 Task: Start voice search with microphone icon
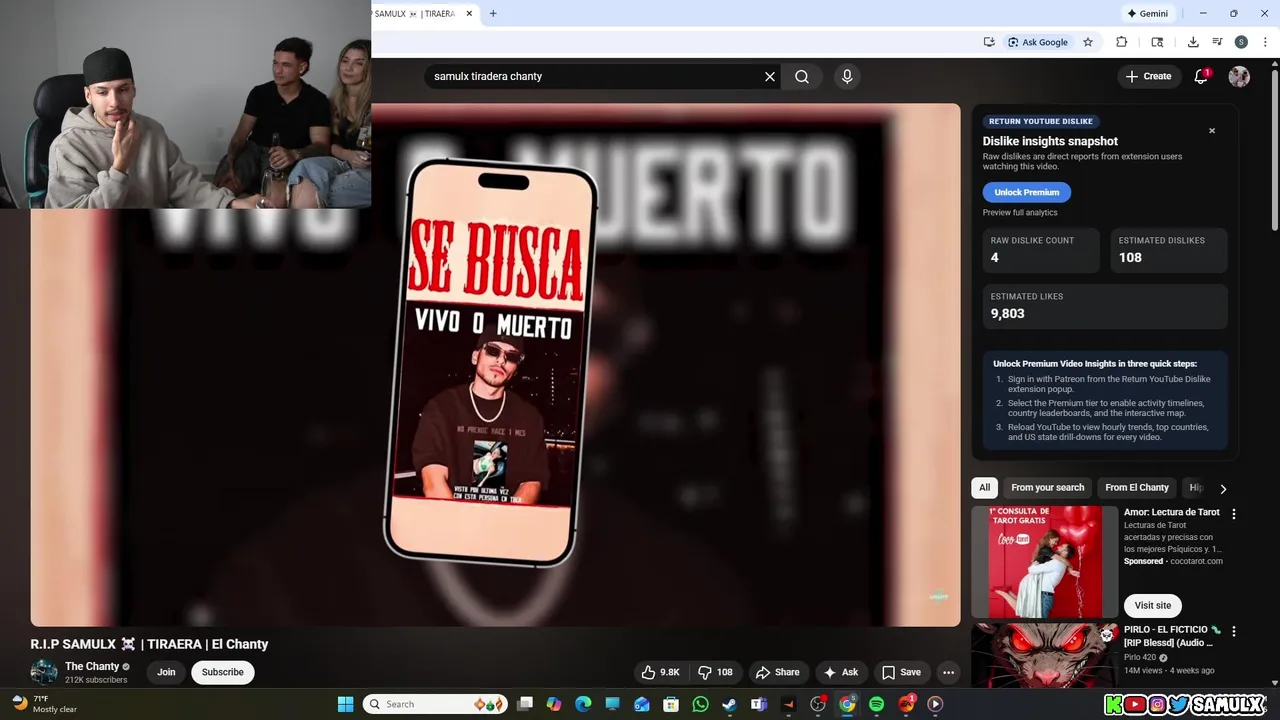click(847, 76)
